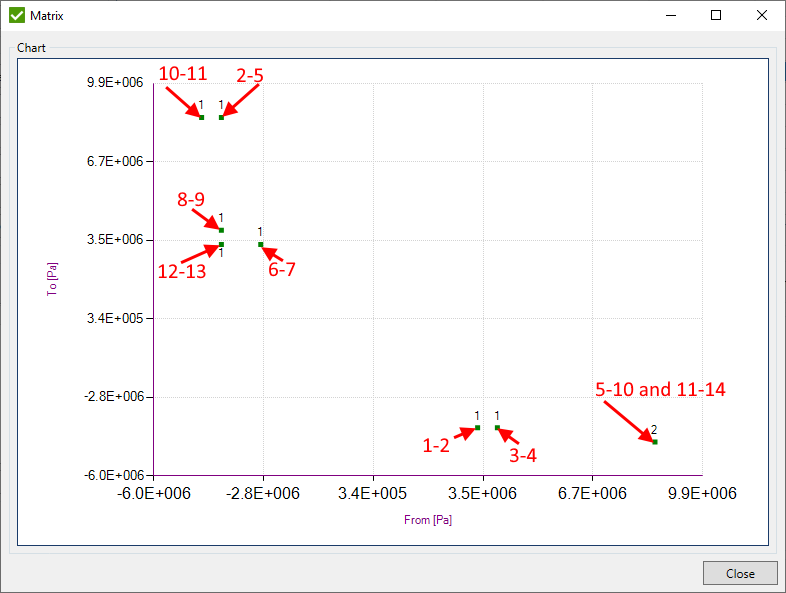The width and height of the screenshot is (786, 593).
Task: Click the green Matrix checkmark icon in title bar
Action: coord(16,15)
